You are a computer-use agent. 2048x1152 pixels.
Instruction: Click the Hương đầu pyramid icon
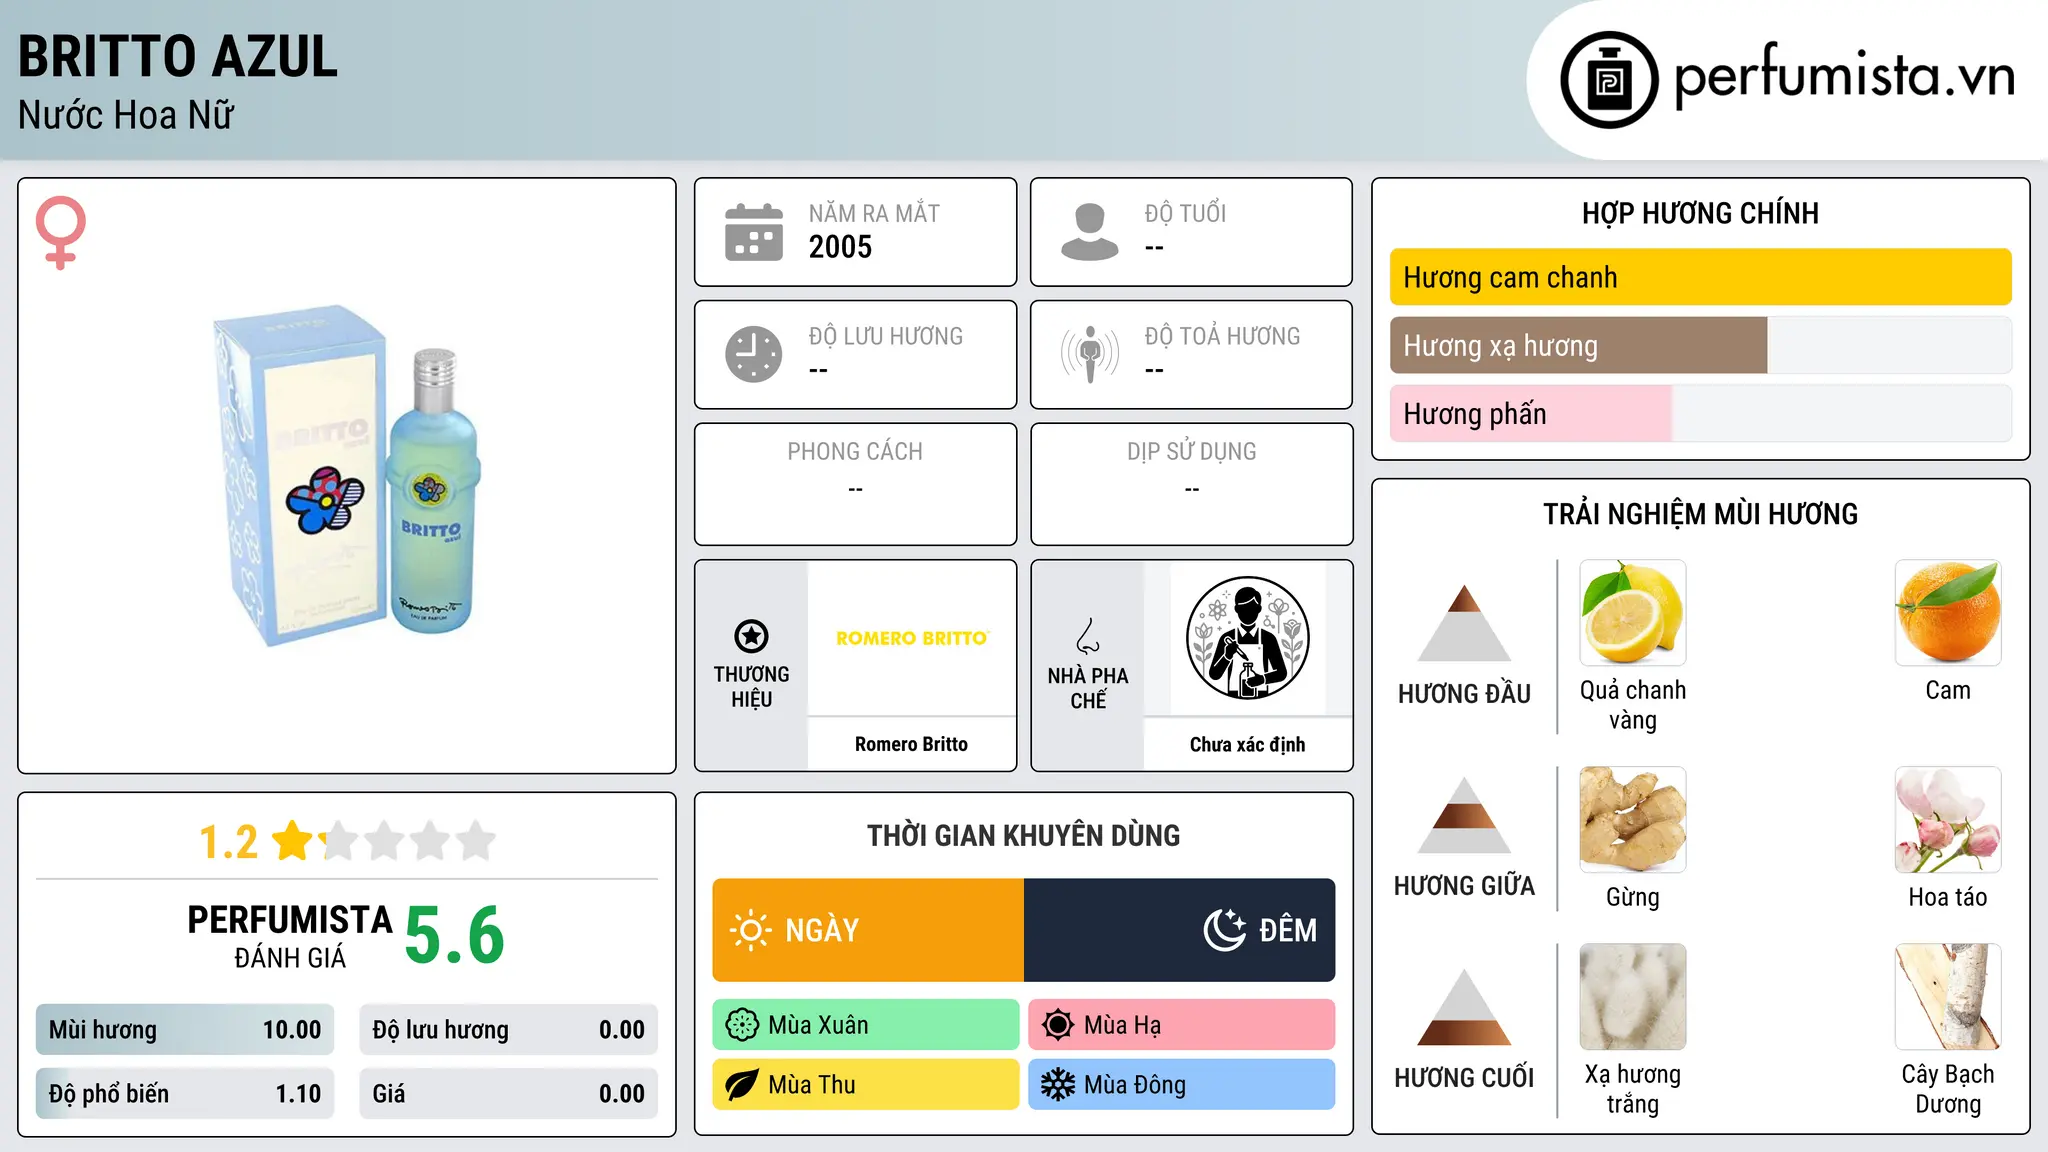click(x=1464, y=623)
